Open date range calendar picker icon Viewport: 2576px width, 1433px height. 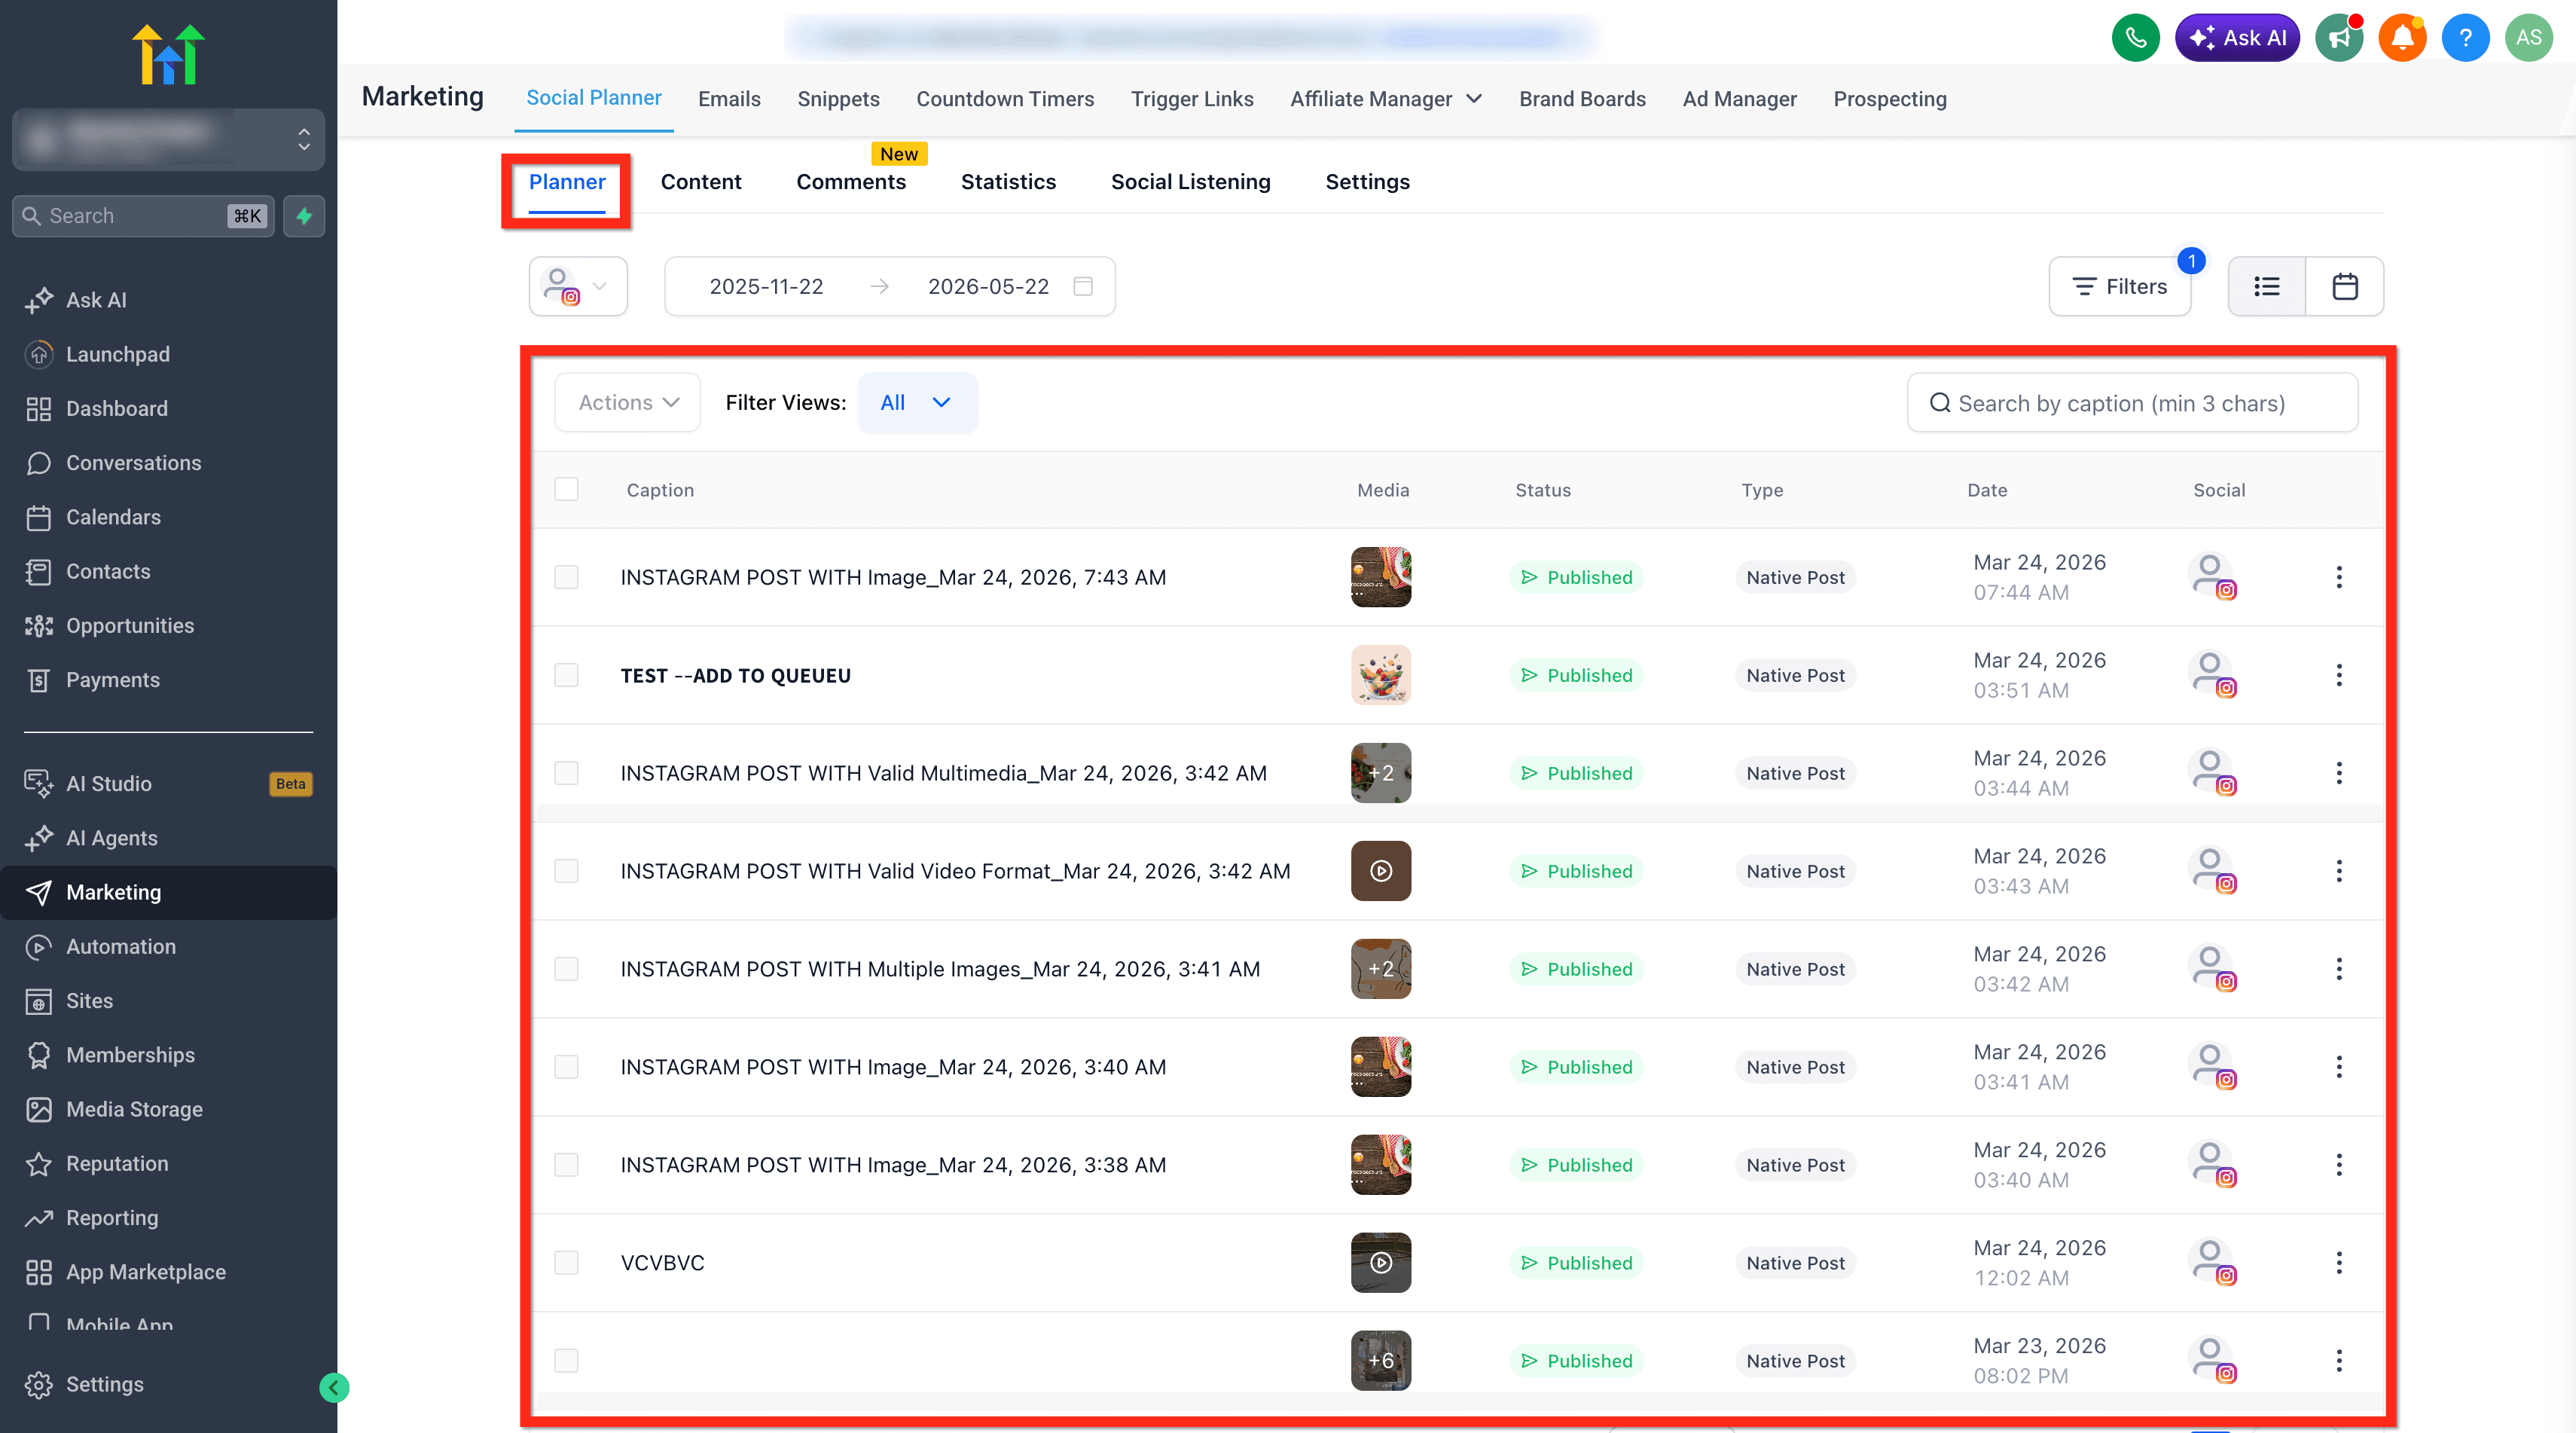(x=1083, y=287)
